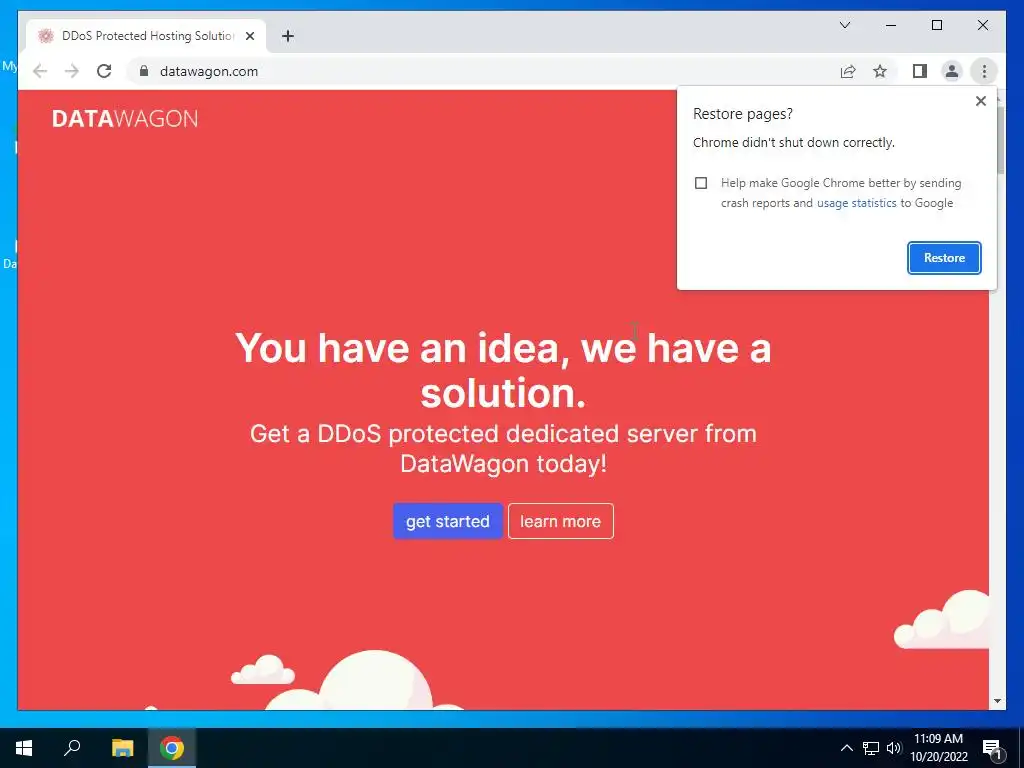Open the Windows Start menu

pos(24,748)
